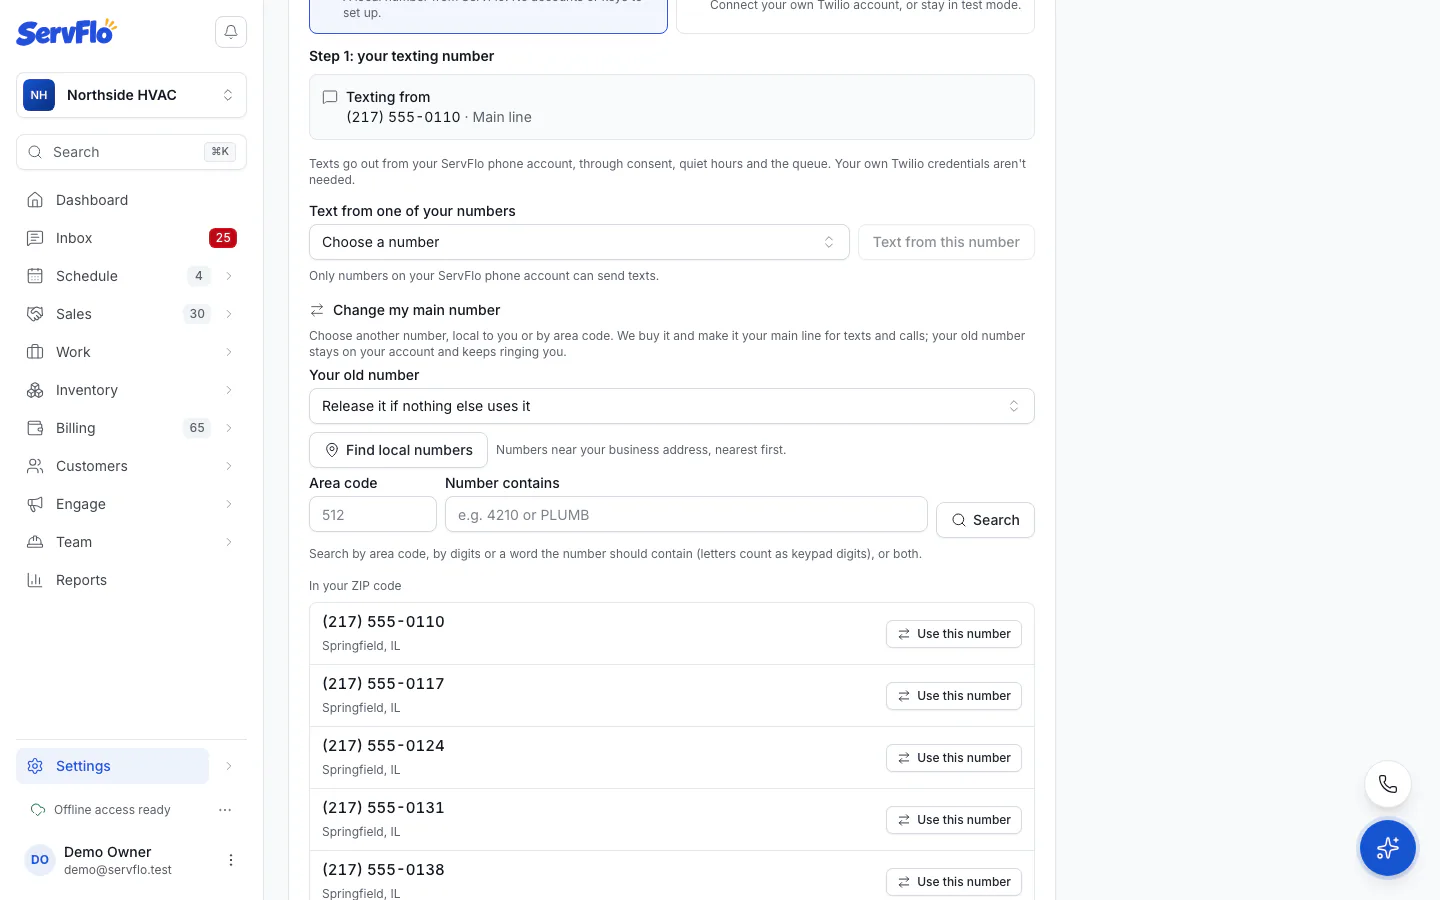The height and width of the screenshot is (900, 1440).
Task: Click the Work briefcase icon
Action: [35, 352]
